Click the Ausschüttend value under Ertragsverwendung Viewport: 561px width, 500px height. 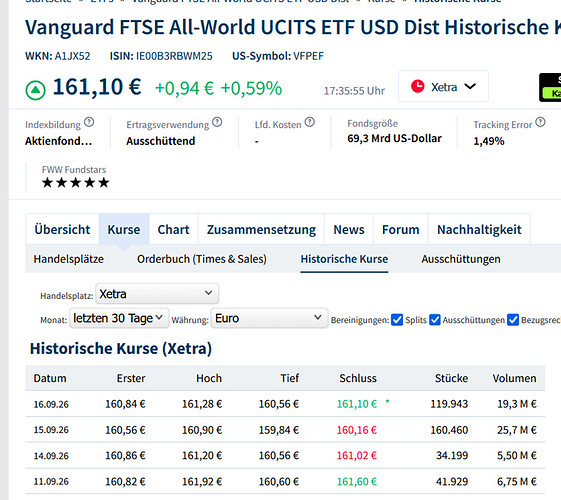(x=161, y=141)
